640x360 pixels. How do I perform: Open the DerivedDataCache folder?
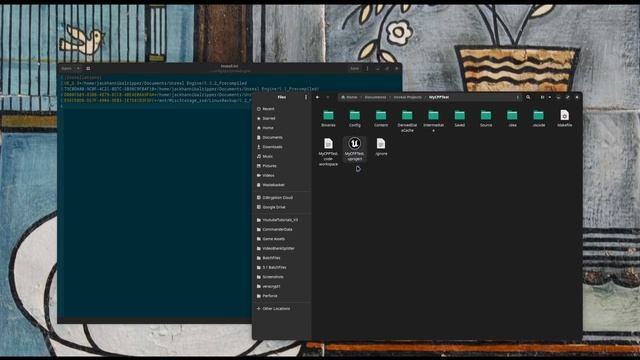(407, 120)
